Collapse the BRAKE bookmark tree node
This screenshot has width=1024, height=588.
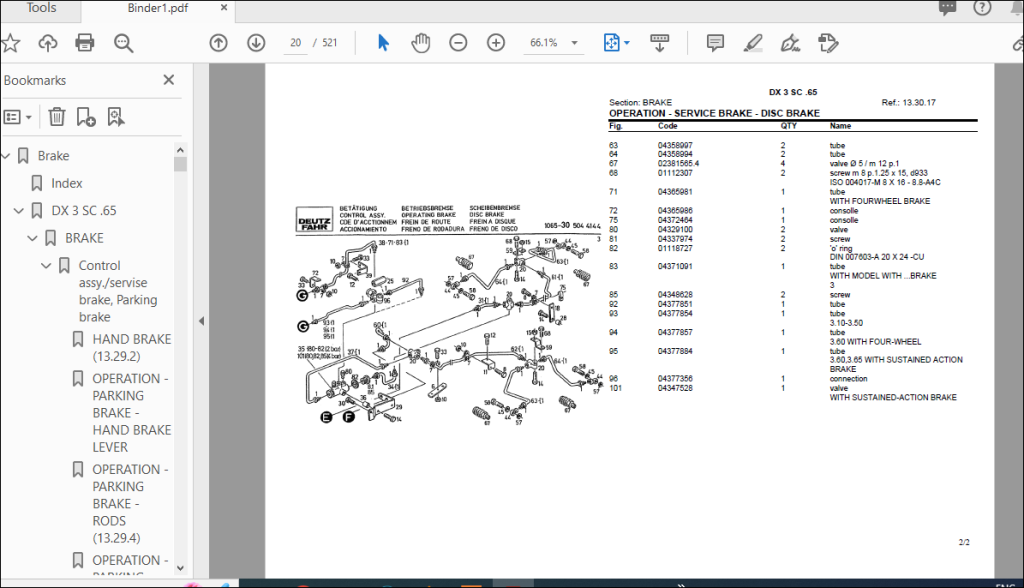tap(32, 238)
